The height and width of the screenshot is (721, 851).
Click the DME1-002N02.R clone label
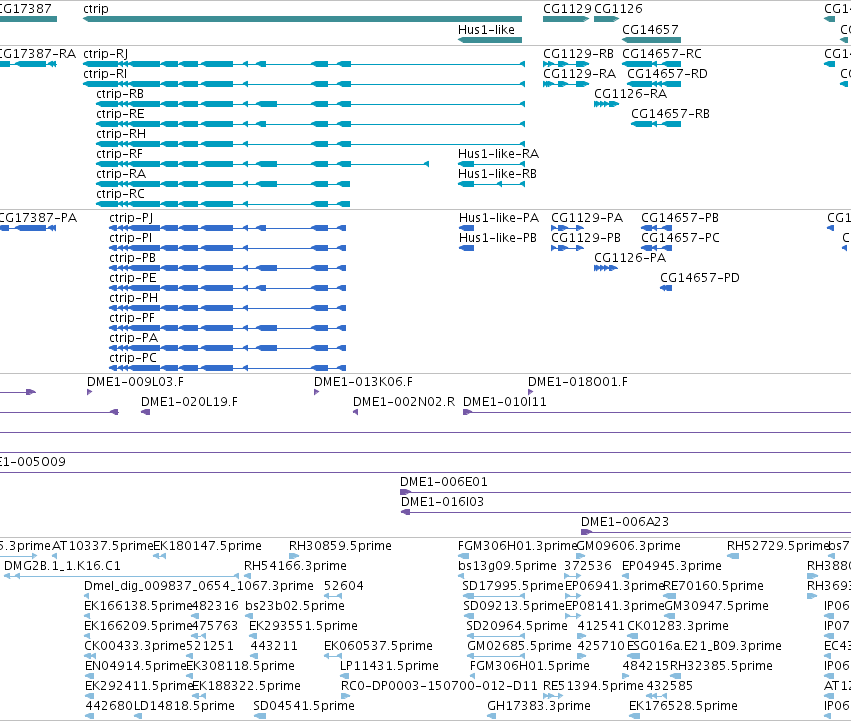coord(404,402)
